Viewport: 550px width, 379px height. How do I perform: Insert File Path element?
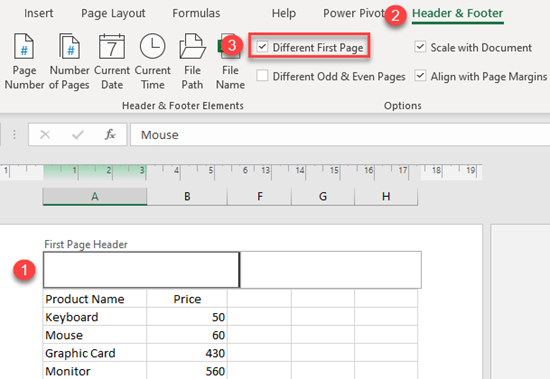(x=192, y=61)
